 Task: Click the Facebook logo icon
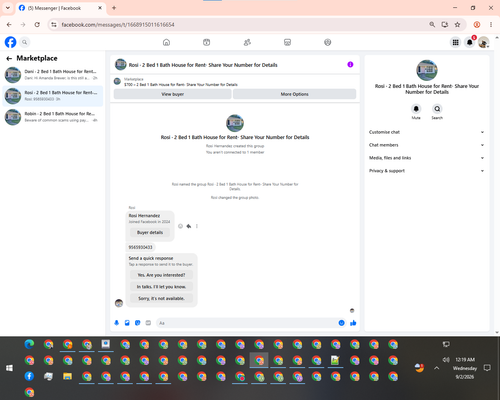click(x=10, y=42)
